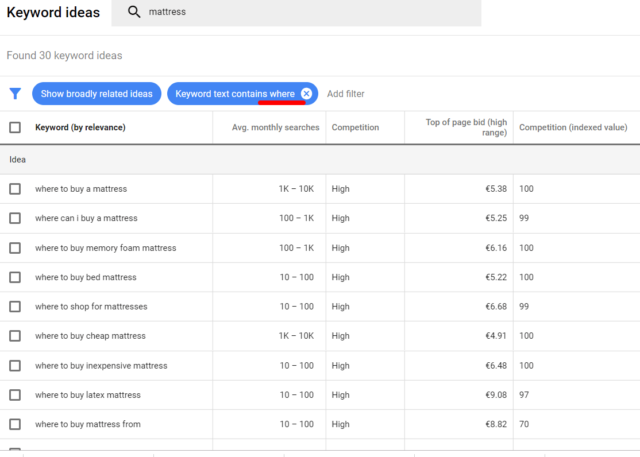This screenshot has height=457, width=640.
Task: Click the €8.82 bid value
Action: tap(496, 424)
